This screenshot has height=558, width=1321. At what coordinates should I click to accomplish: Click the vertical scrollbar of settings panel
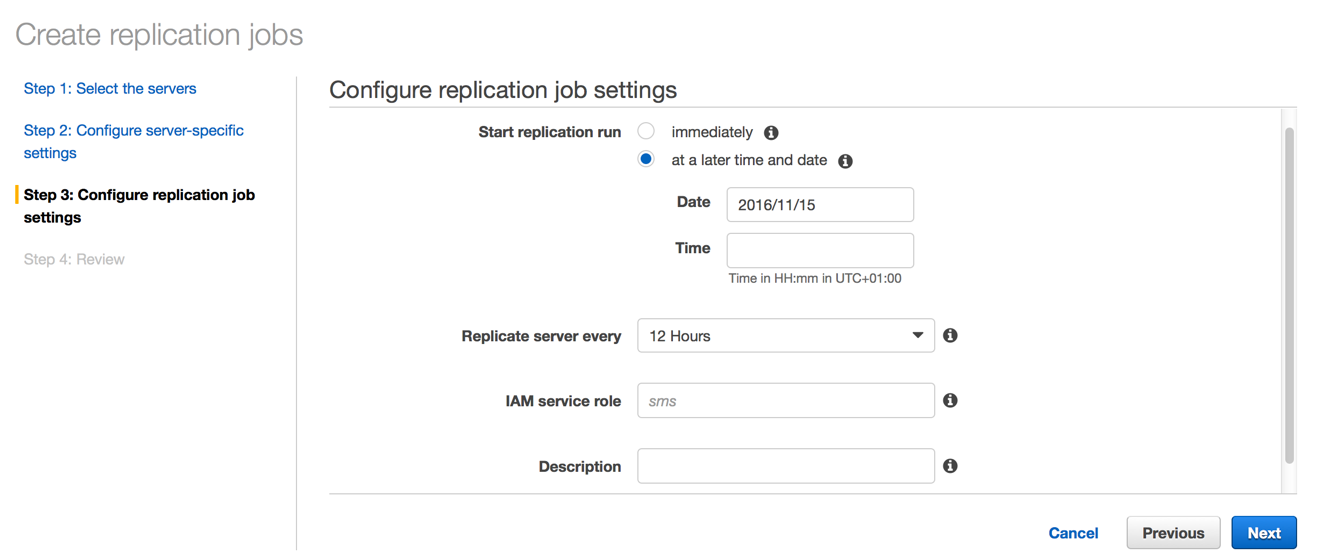coord(1289,295)
